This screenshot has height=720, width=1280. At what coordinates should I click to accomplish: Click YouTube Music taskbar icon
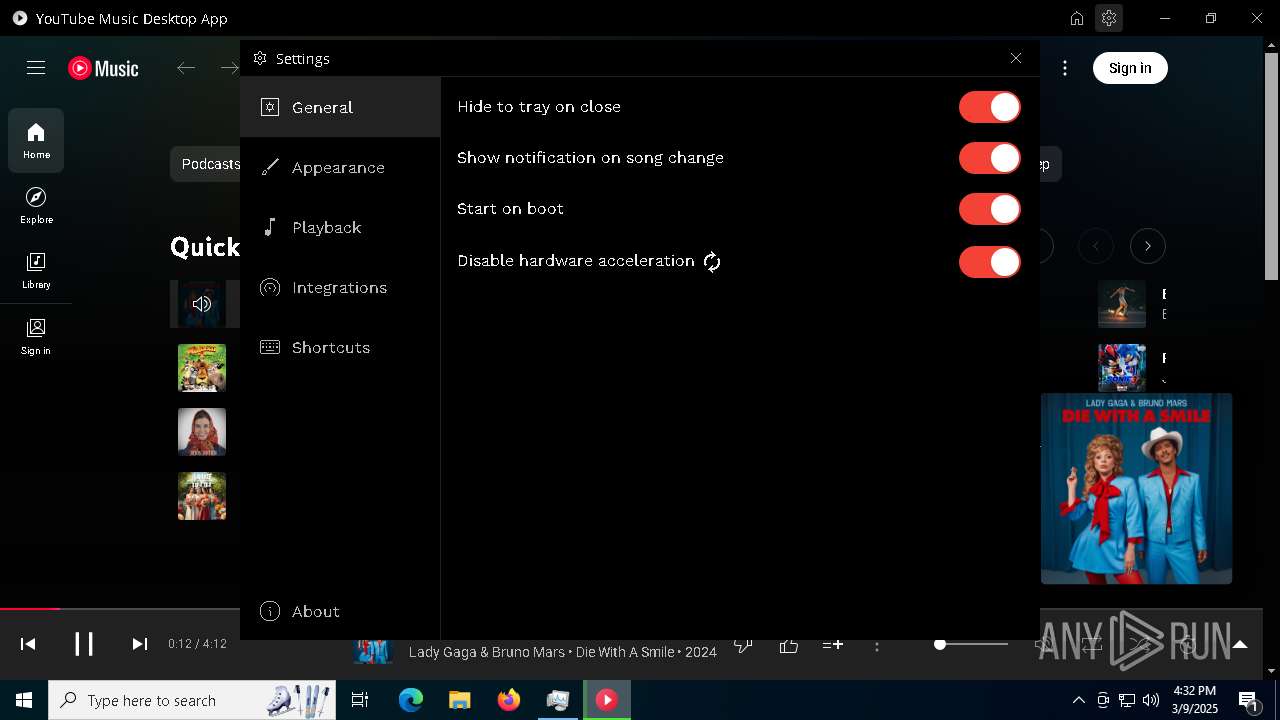(x=607, y=700)
